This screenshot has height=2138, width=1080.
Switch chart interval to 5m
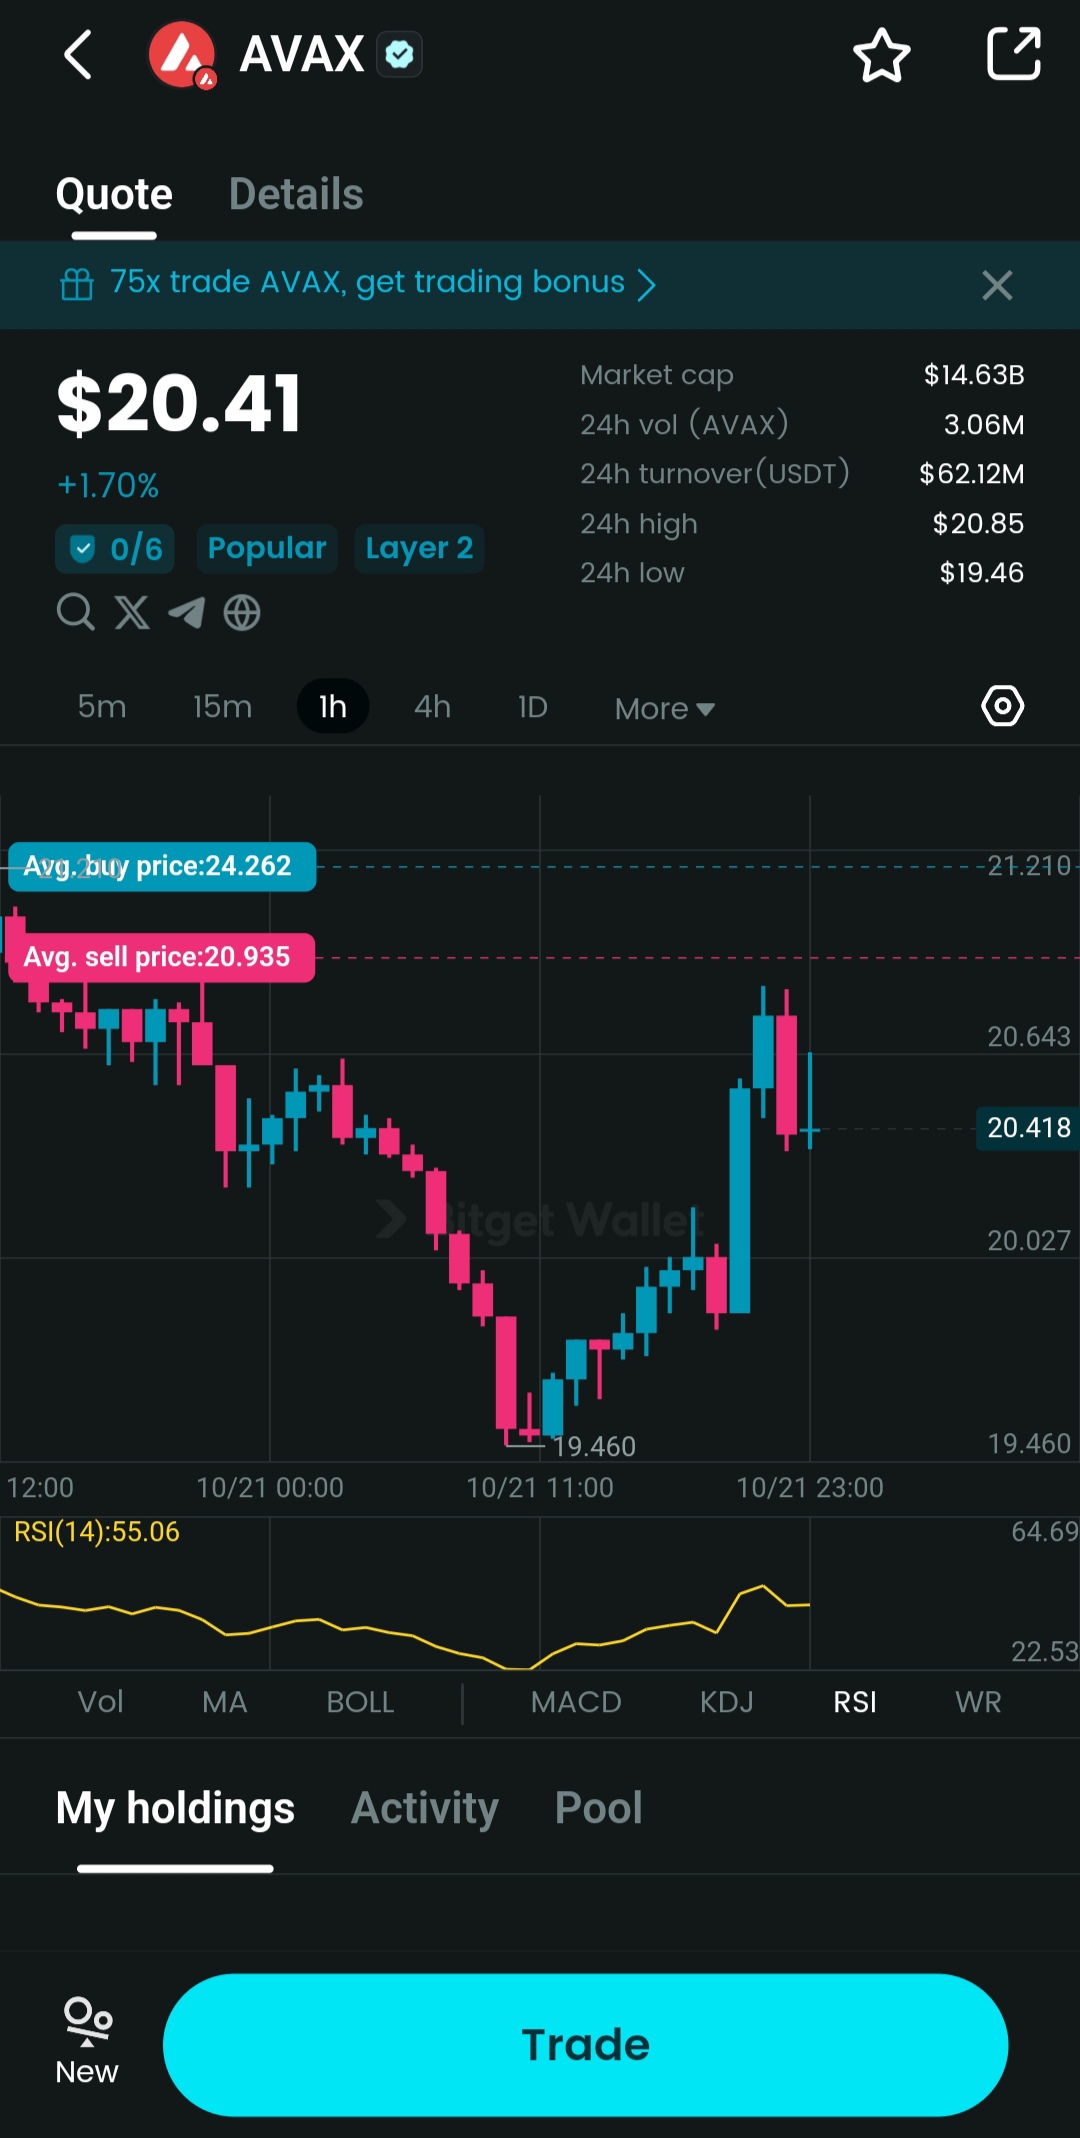coord(102,707)
